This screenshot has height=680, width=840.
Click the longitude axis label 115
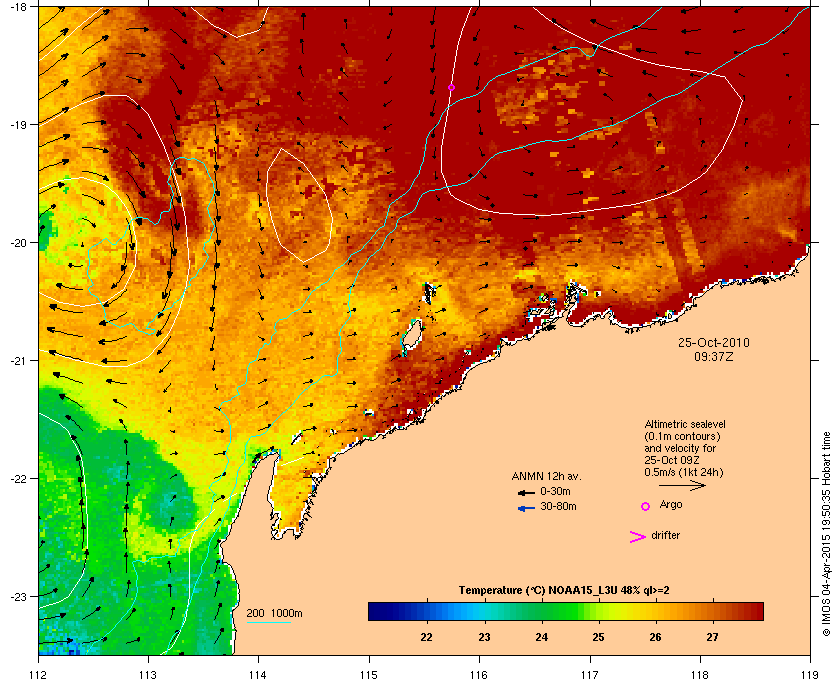click(x=369, y=675)
